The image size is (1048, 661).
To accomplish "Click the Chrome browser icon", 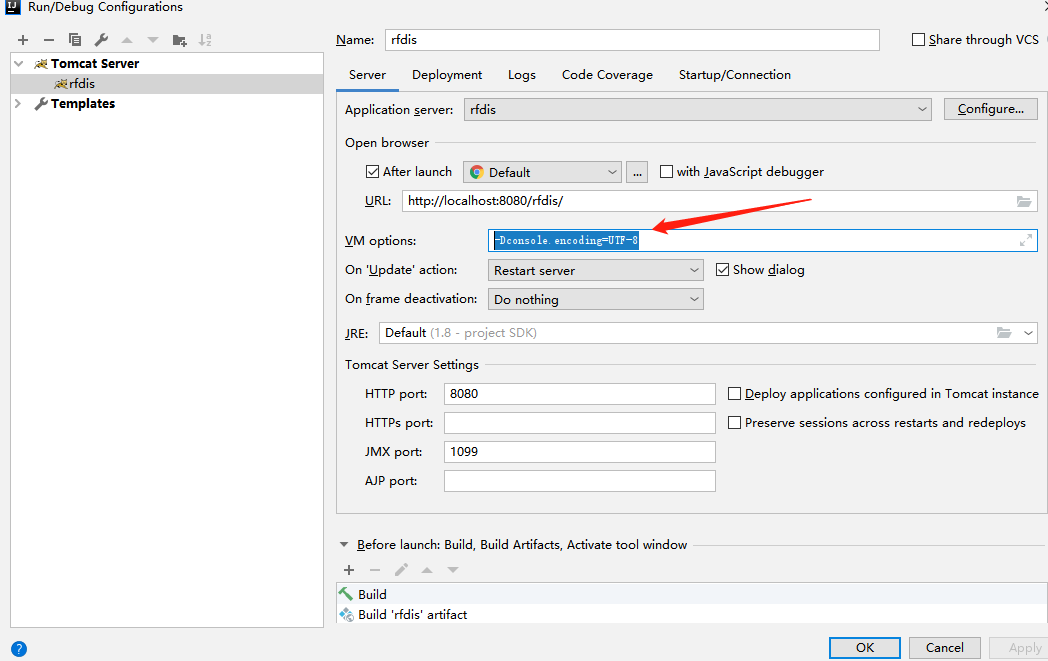I will point(477,172).
